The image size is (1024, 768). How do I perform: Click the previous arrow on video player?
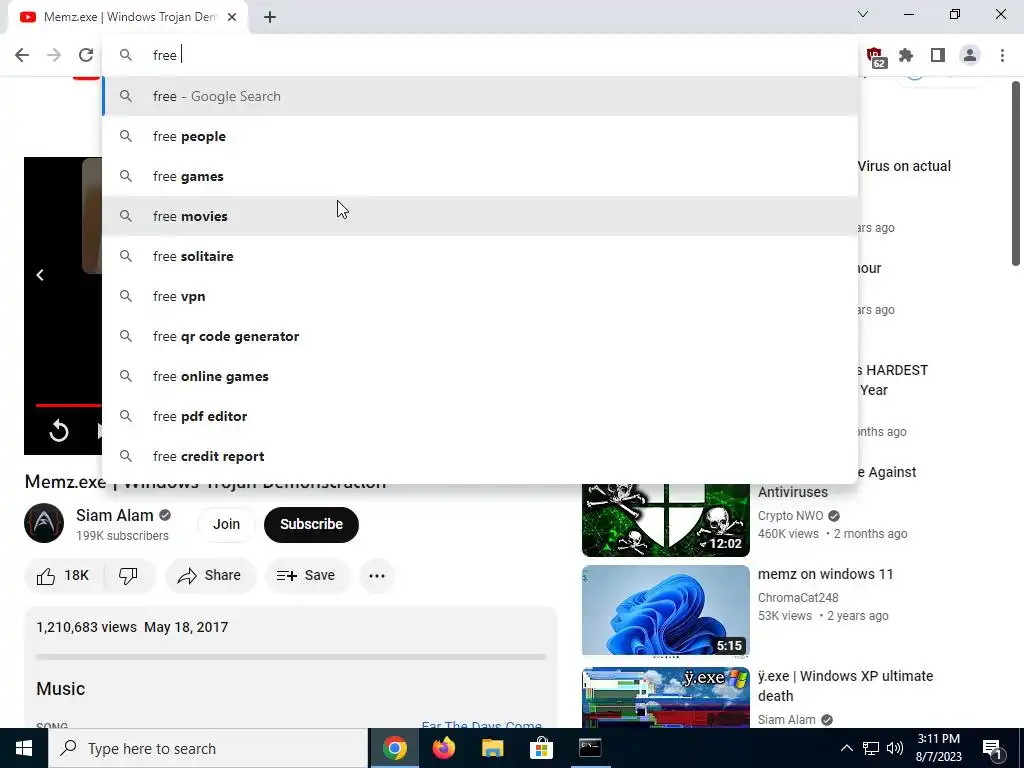click(x=40, y=275)
